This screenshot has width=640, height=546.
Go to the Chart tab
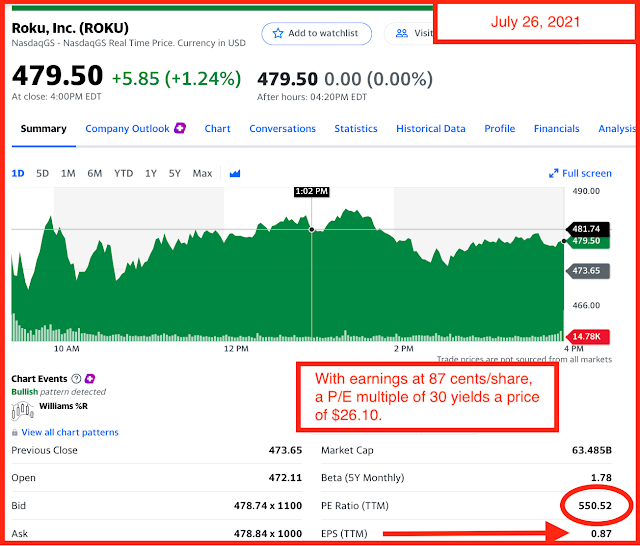[x=218, y=129]
